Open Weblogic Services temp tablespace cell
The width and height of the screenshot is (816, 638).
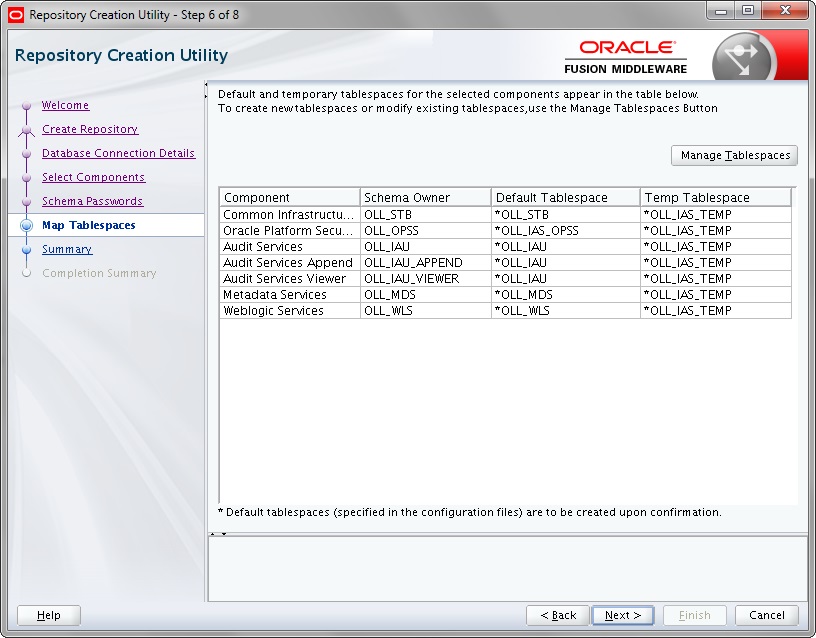[x=716, y=311]
